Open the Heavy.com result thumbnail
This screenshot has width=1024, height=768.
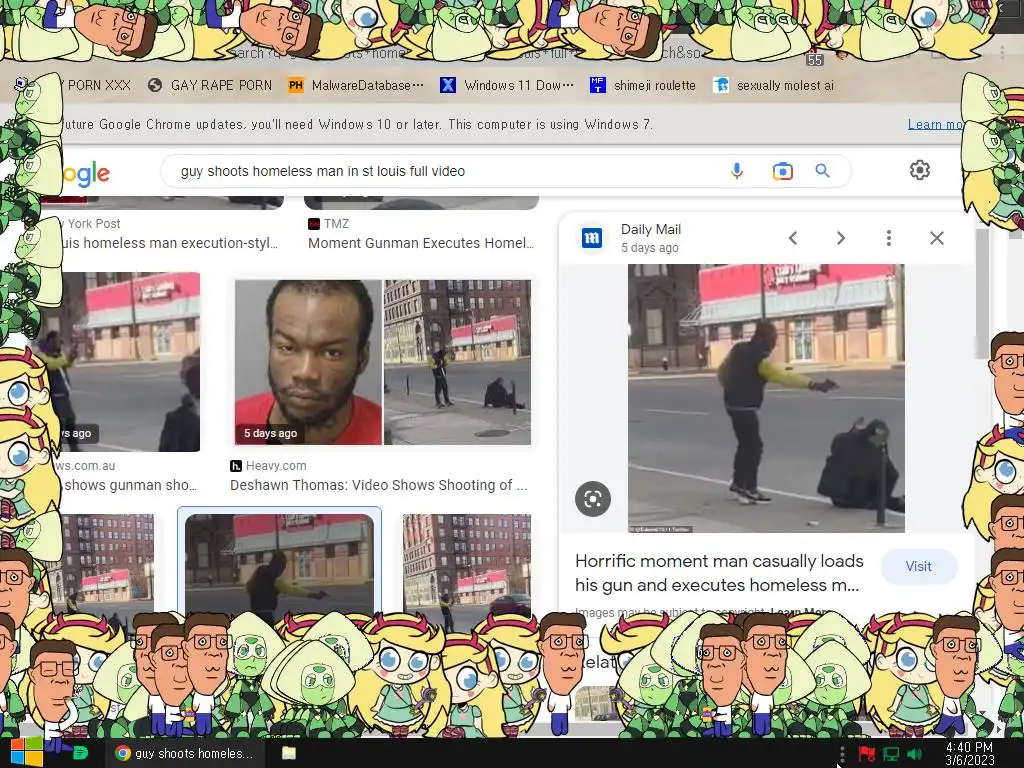click(x=383, y=362)
